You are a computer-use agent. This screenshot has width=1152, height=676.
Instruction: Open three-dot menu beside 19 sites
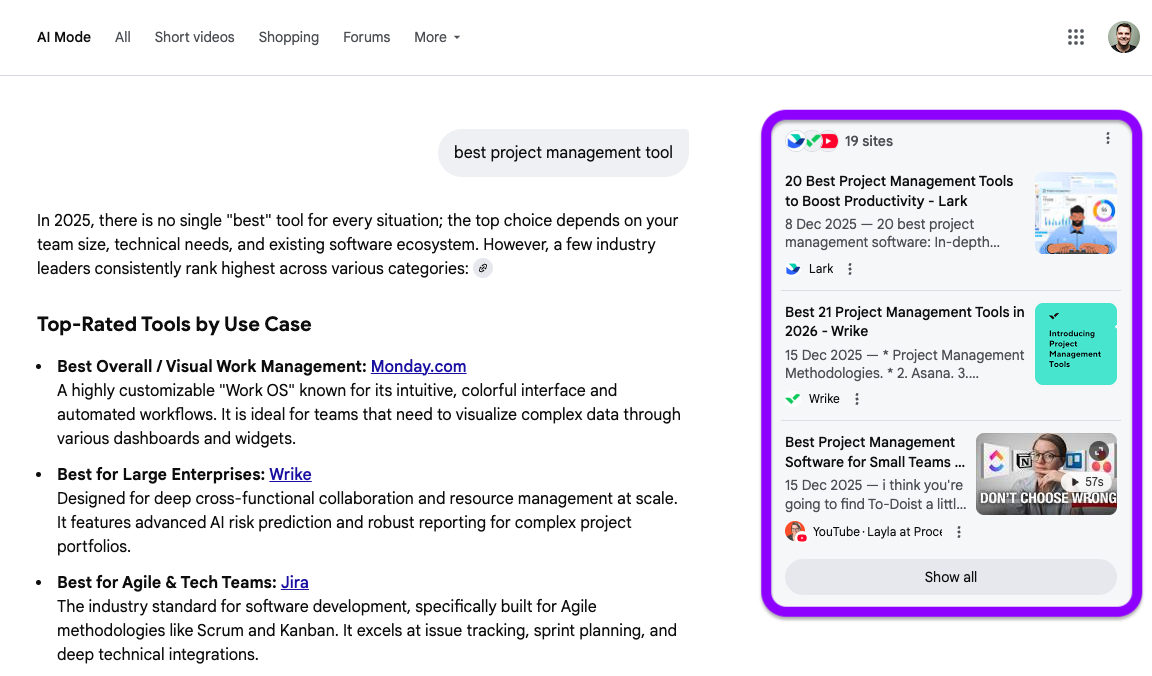coord(1107,139)
